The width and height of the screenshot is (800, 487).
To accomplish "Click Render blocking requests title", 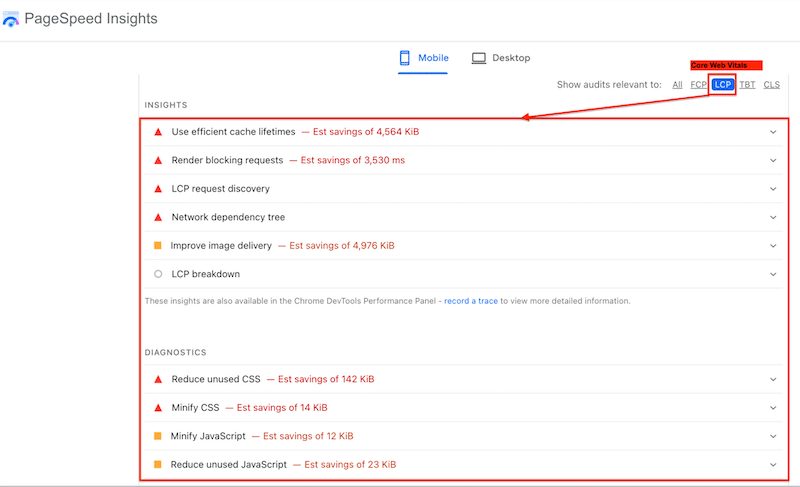I will pyautogui.click(x=227, y=160).
